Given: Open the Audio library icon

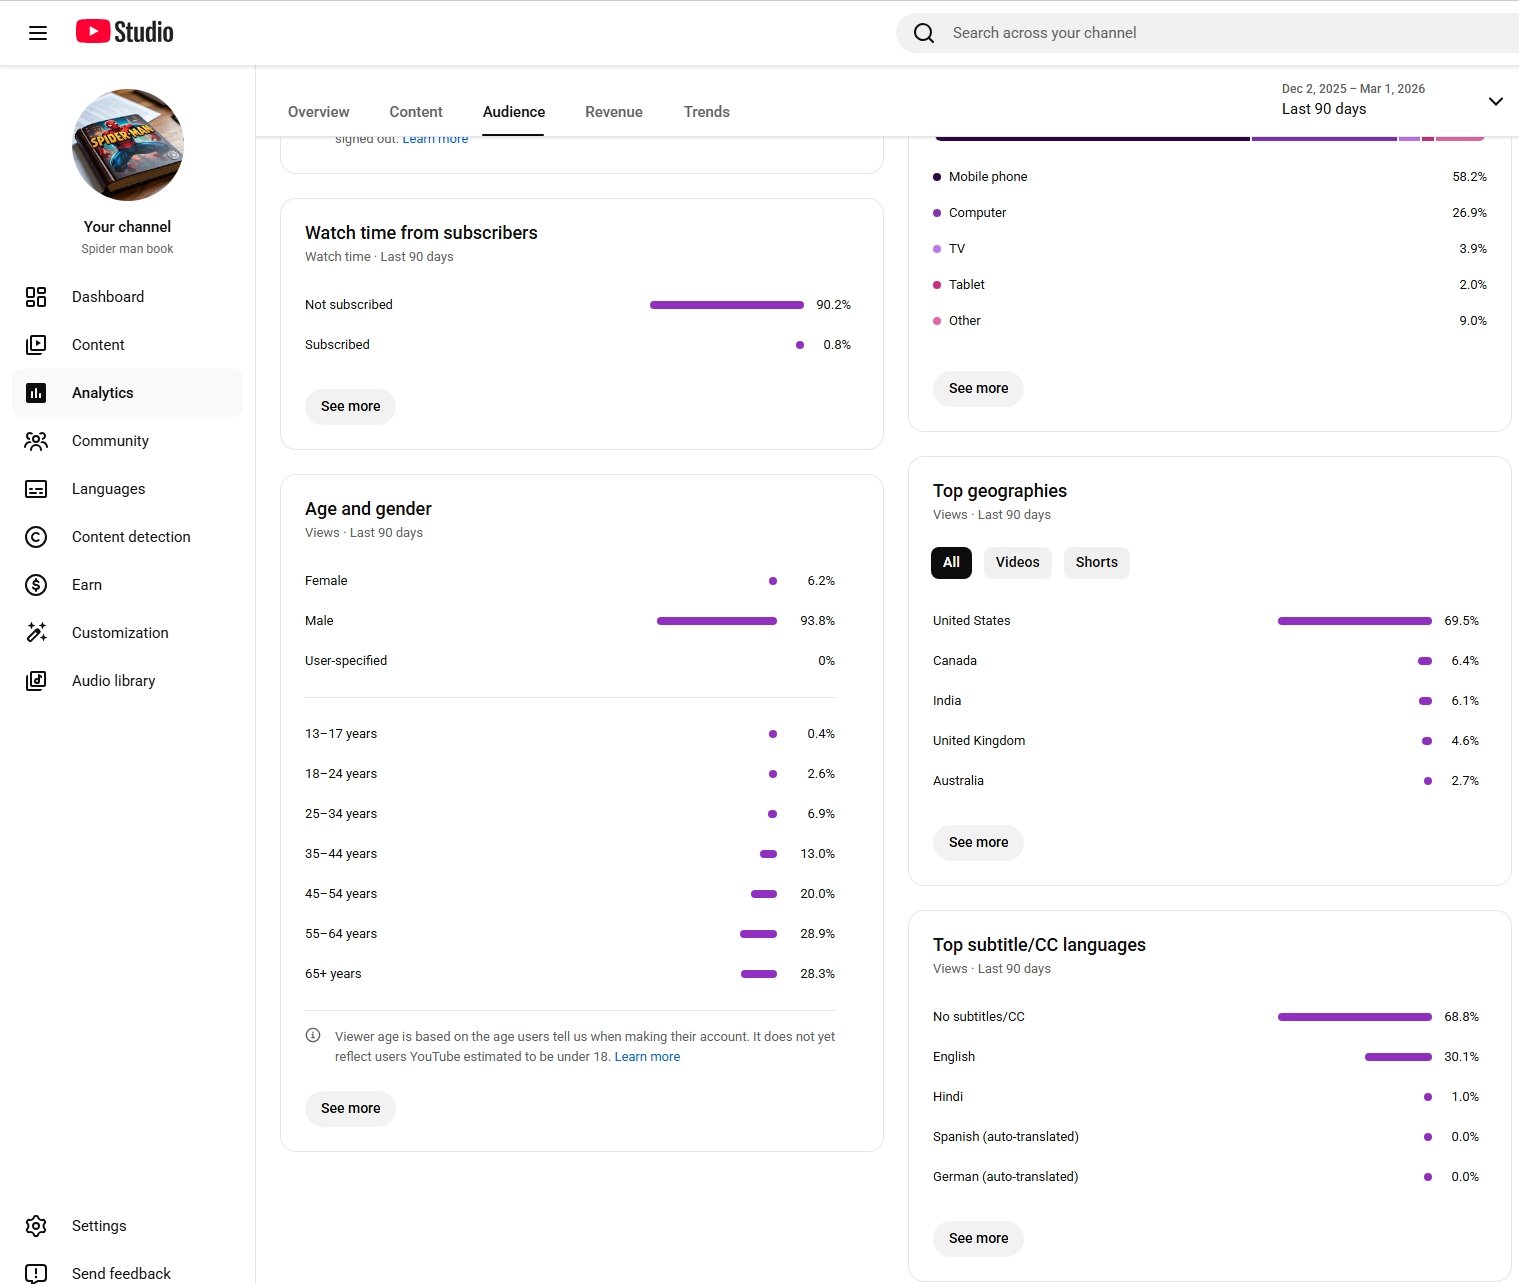Looking at the screenshot, I should click(36, 681).
